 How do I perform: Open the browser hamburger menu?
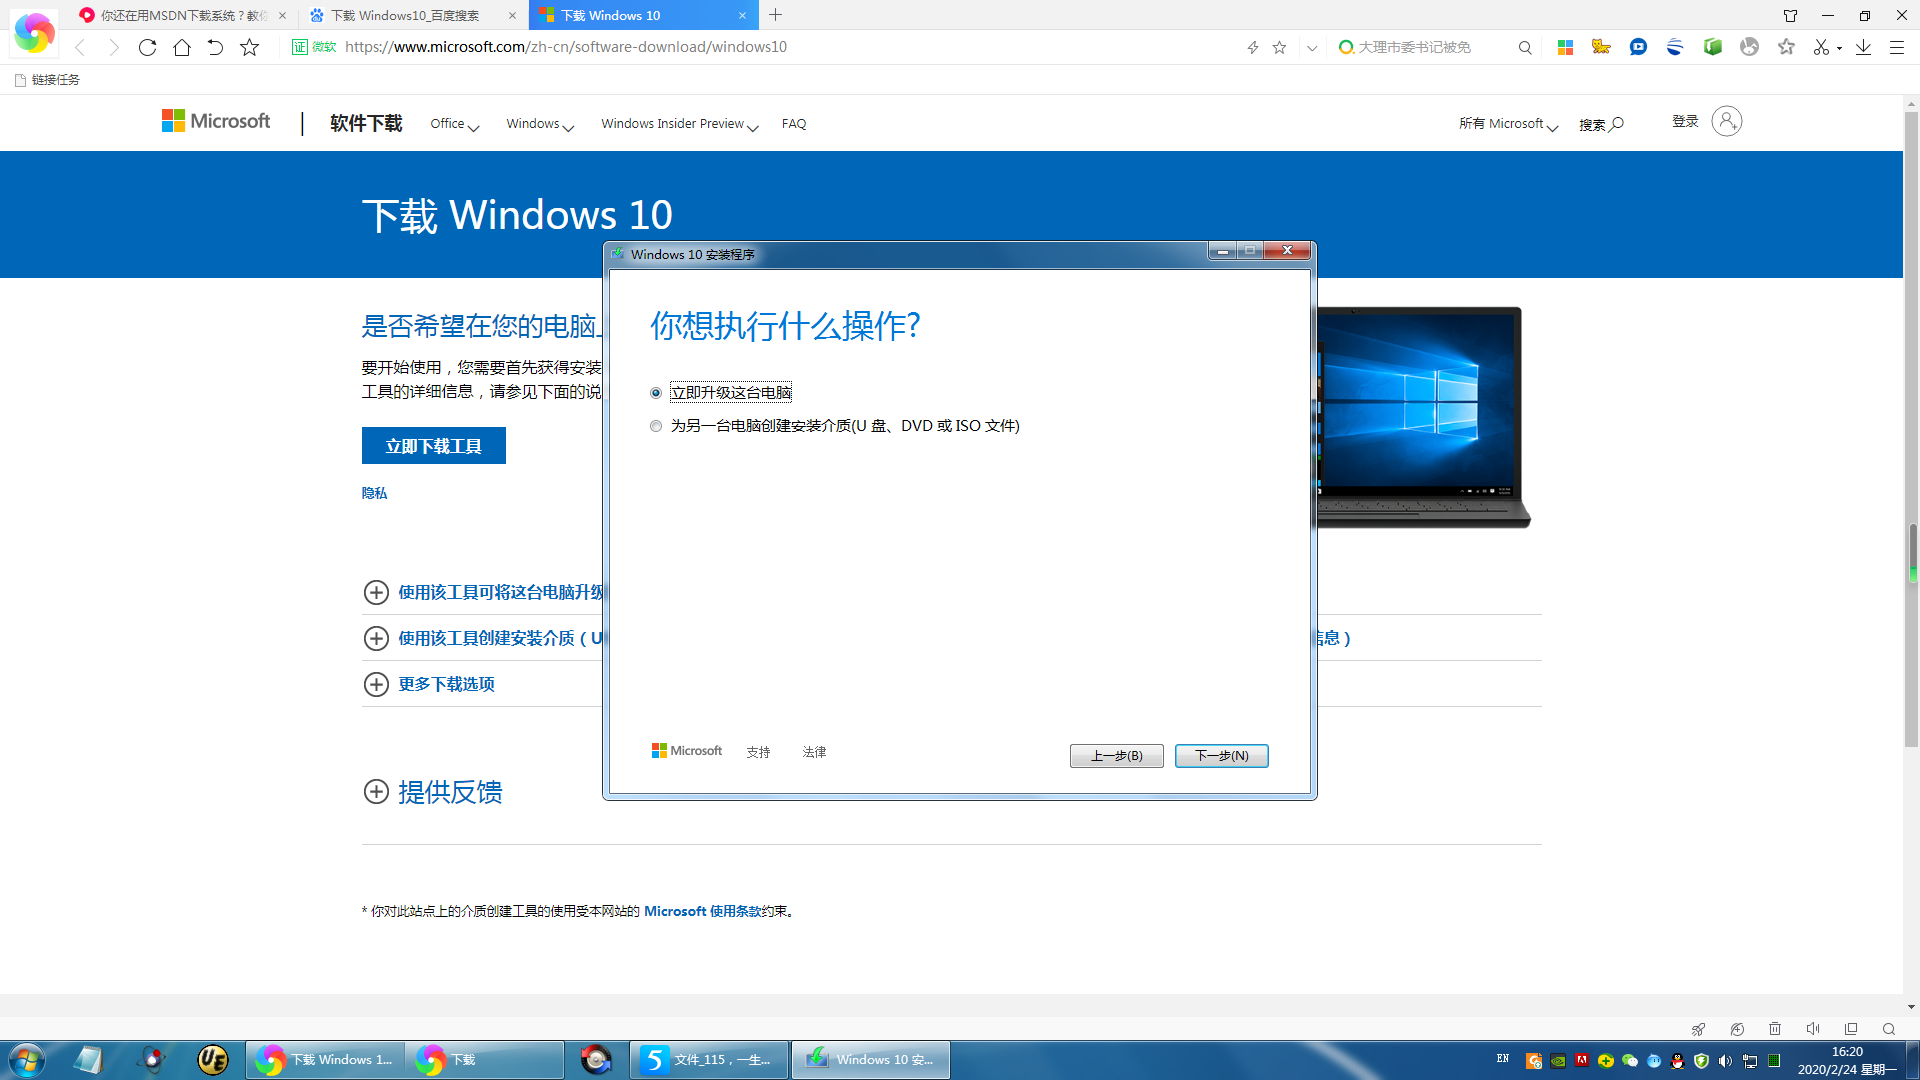point(1896,47)
